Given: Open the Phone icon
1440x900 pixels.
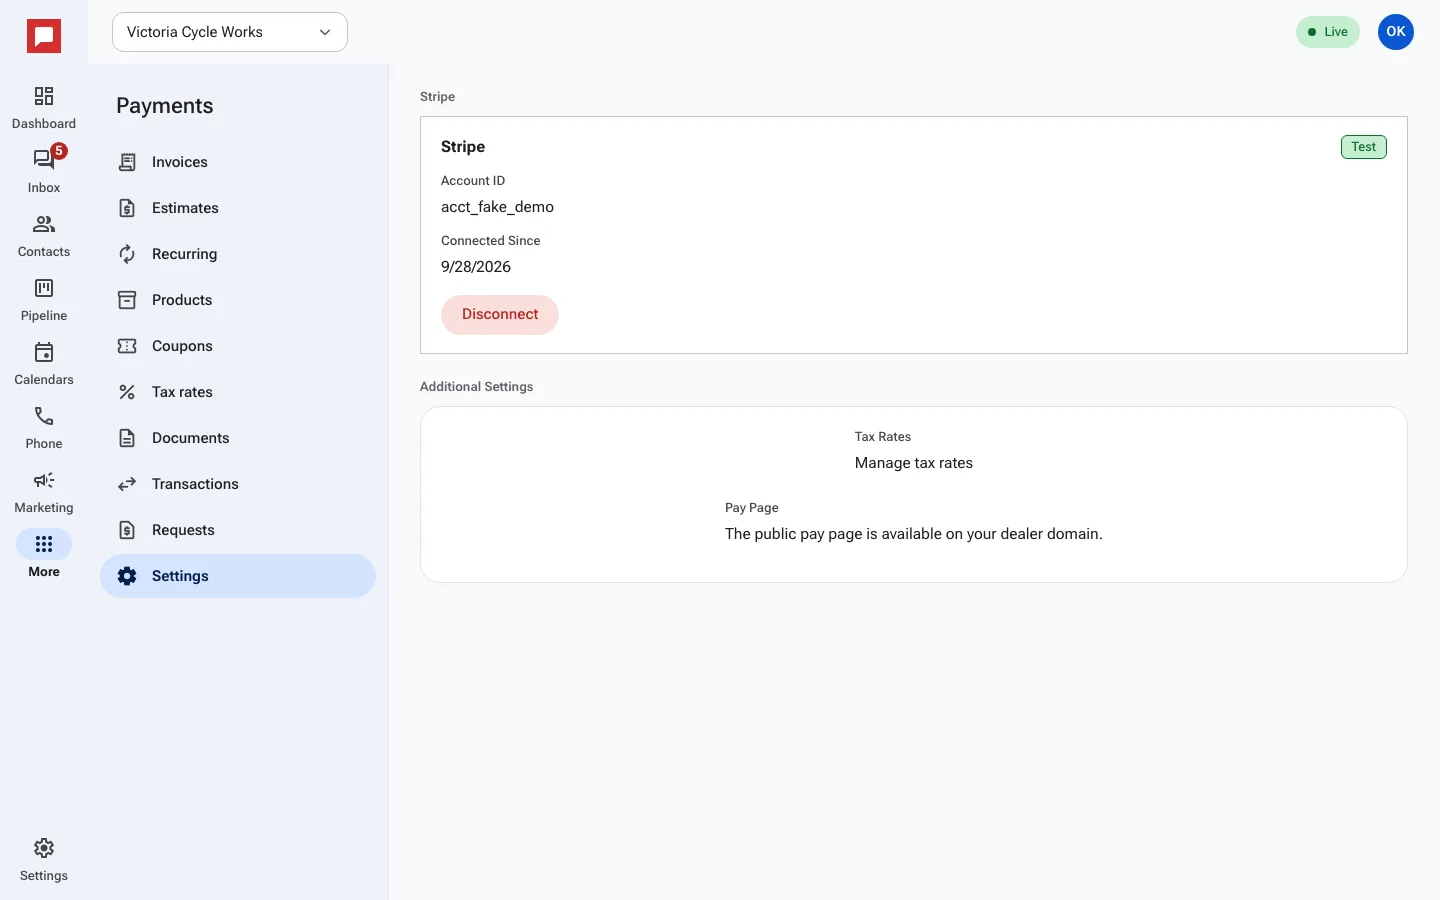Looking at the screenshot, I should [x=44, y=416].
